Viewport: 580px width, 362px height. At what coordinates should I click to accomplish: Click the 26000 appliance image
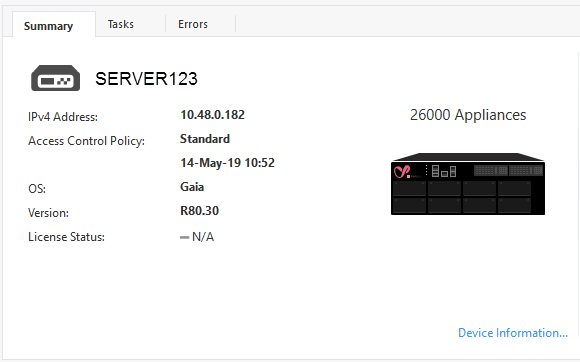(468, 184)
